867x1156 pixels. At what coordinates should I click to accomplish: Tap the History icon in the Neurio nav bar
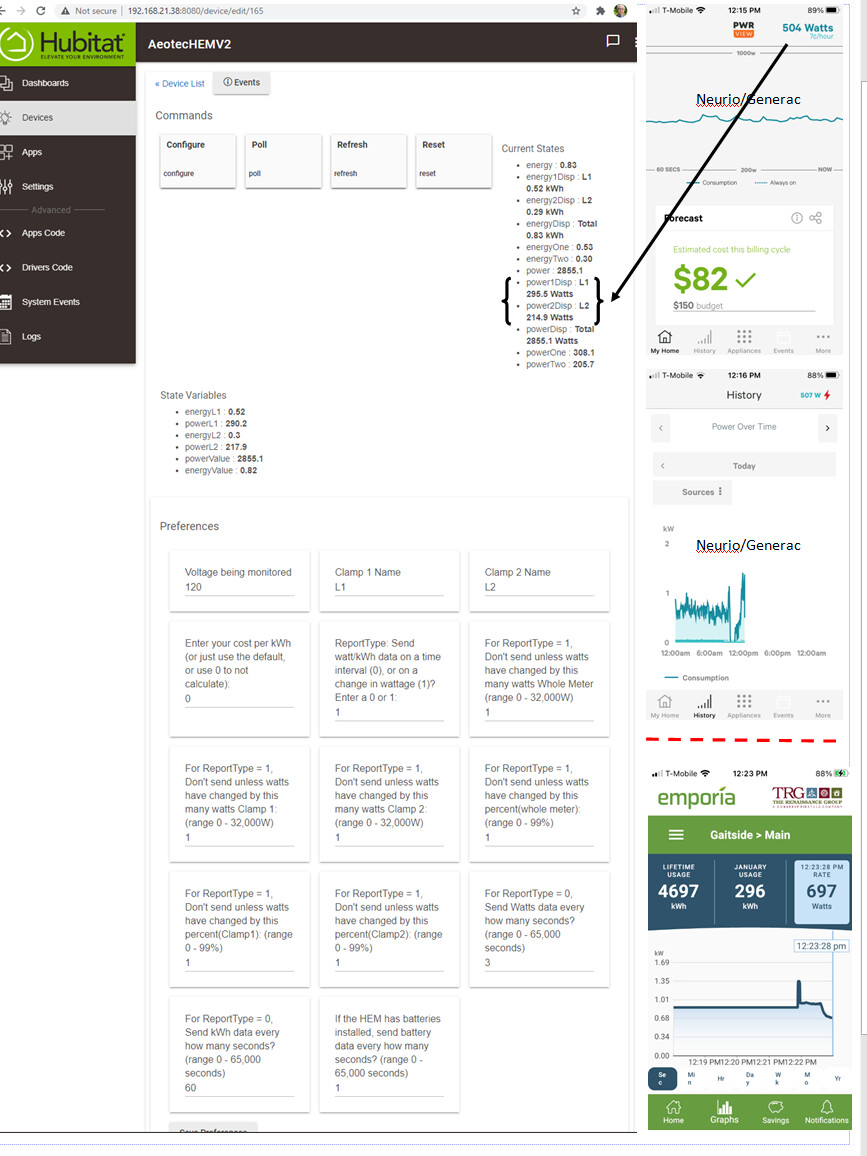coord(705,340)
